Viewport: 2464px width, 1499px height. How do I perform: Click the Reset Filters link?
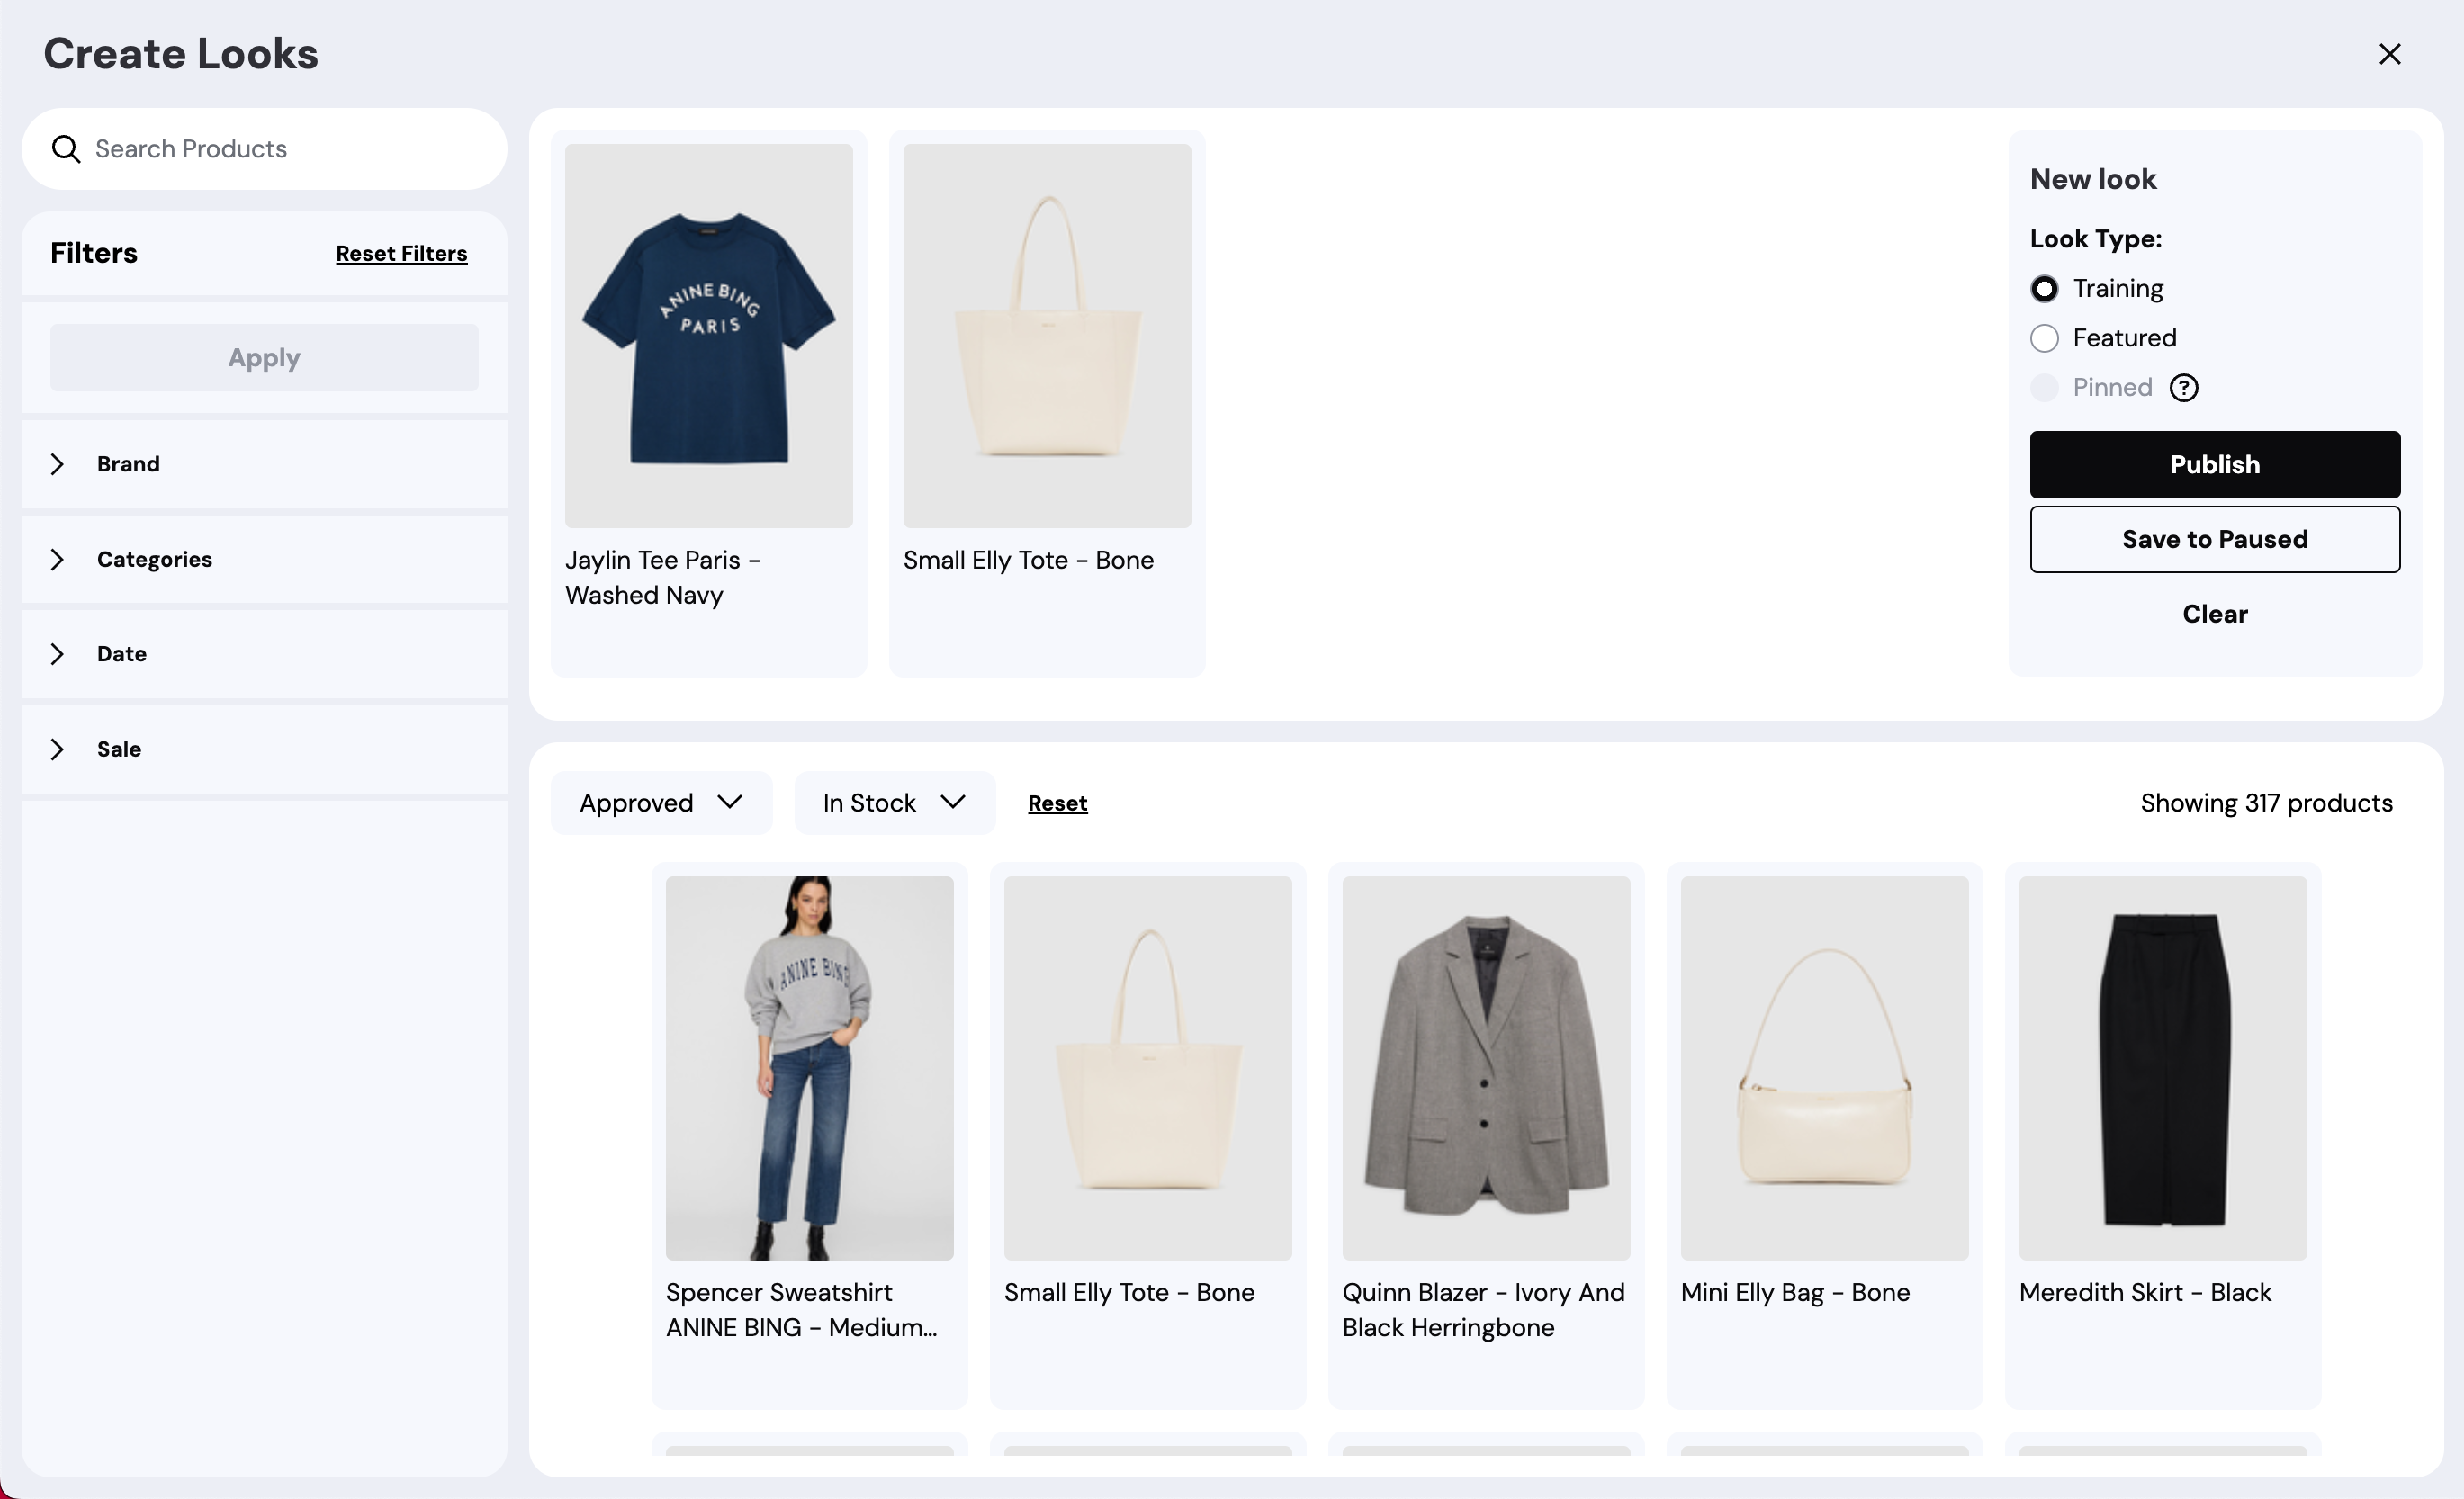tap(401, 254)
